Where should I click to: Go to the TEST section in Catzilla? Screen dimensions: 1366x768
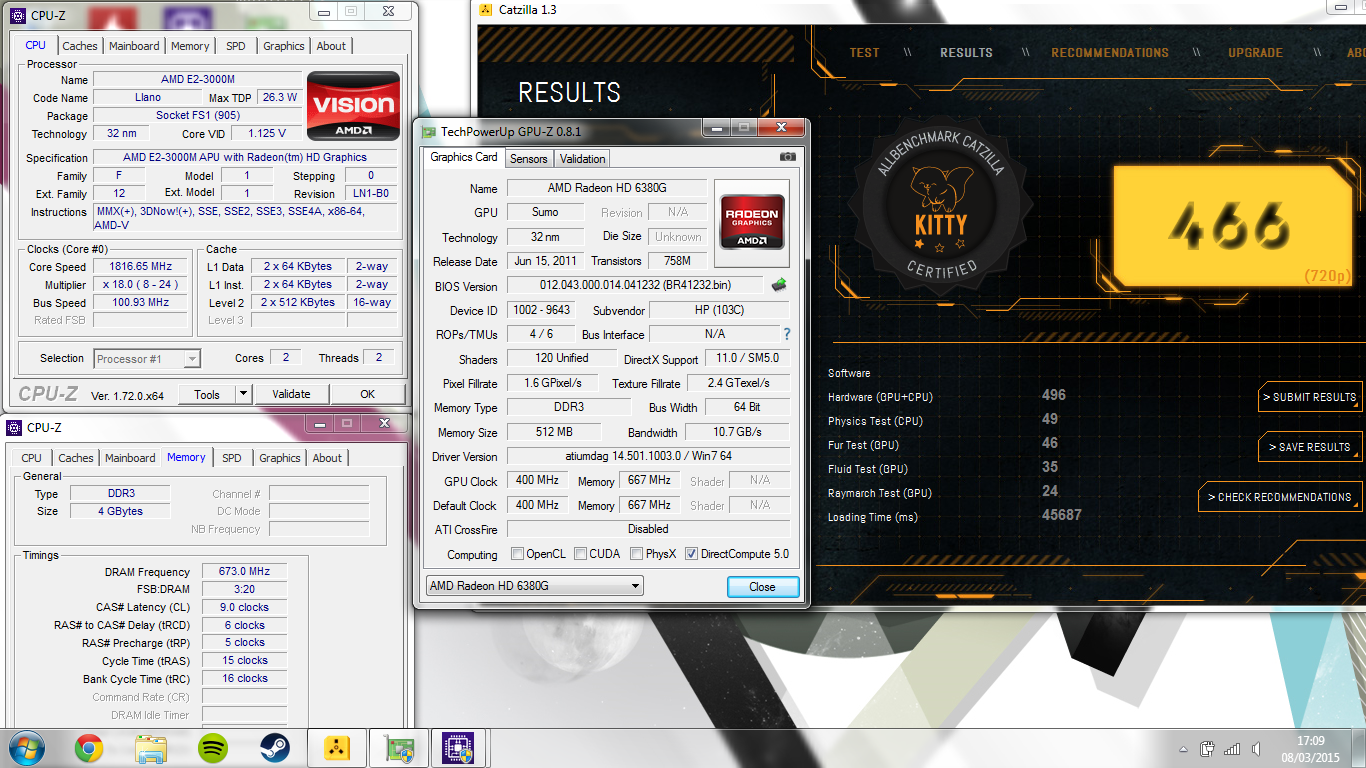click(x=864, y=53)
